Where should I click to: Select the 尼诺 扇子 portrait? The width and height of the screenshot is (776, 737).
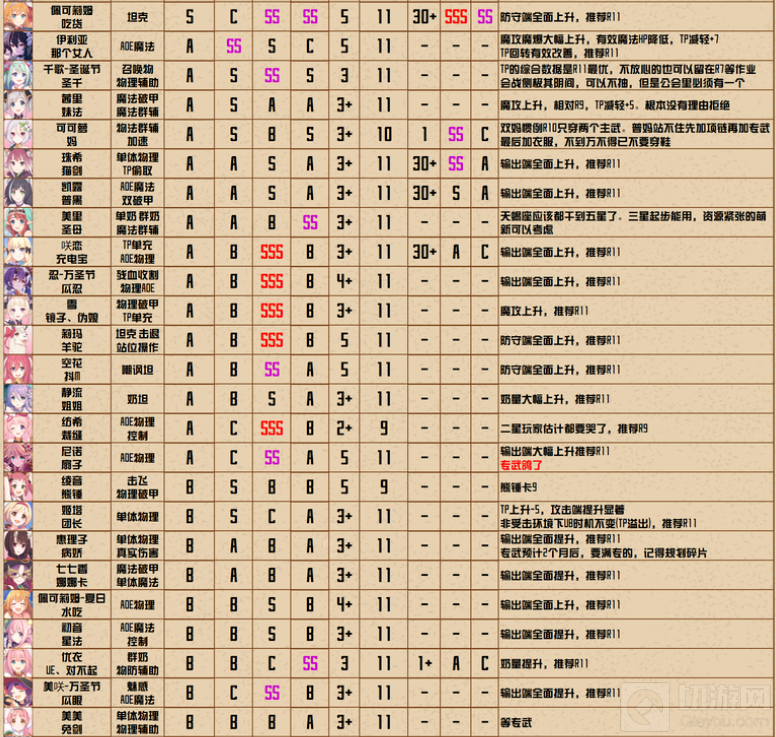[18, 458]
